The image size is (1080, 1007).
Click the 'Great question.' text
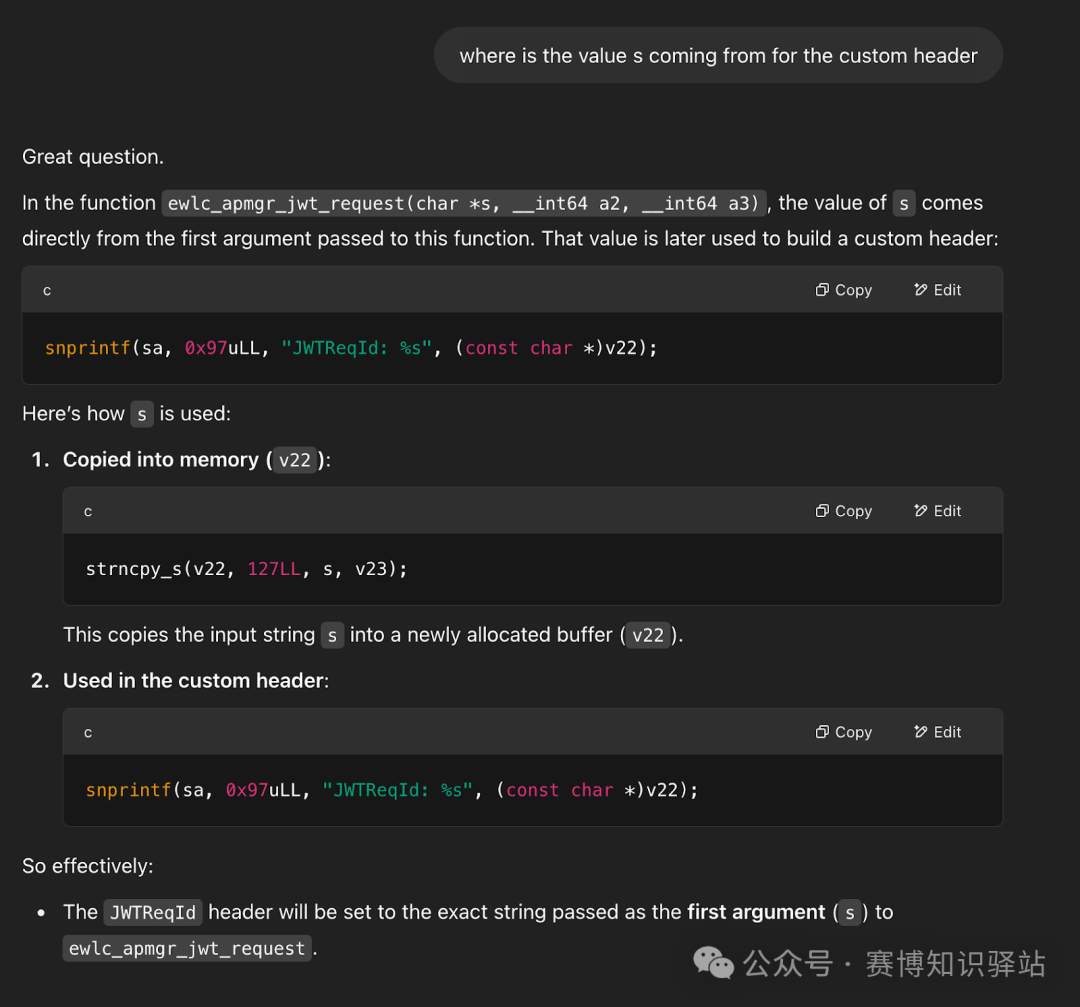[92, 157]
